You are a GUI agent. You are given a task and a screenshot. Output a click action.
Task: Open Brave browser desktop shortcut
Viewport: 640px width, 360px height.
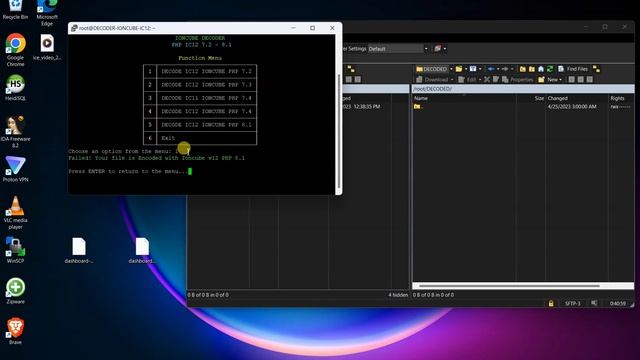tap(15, 331)
